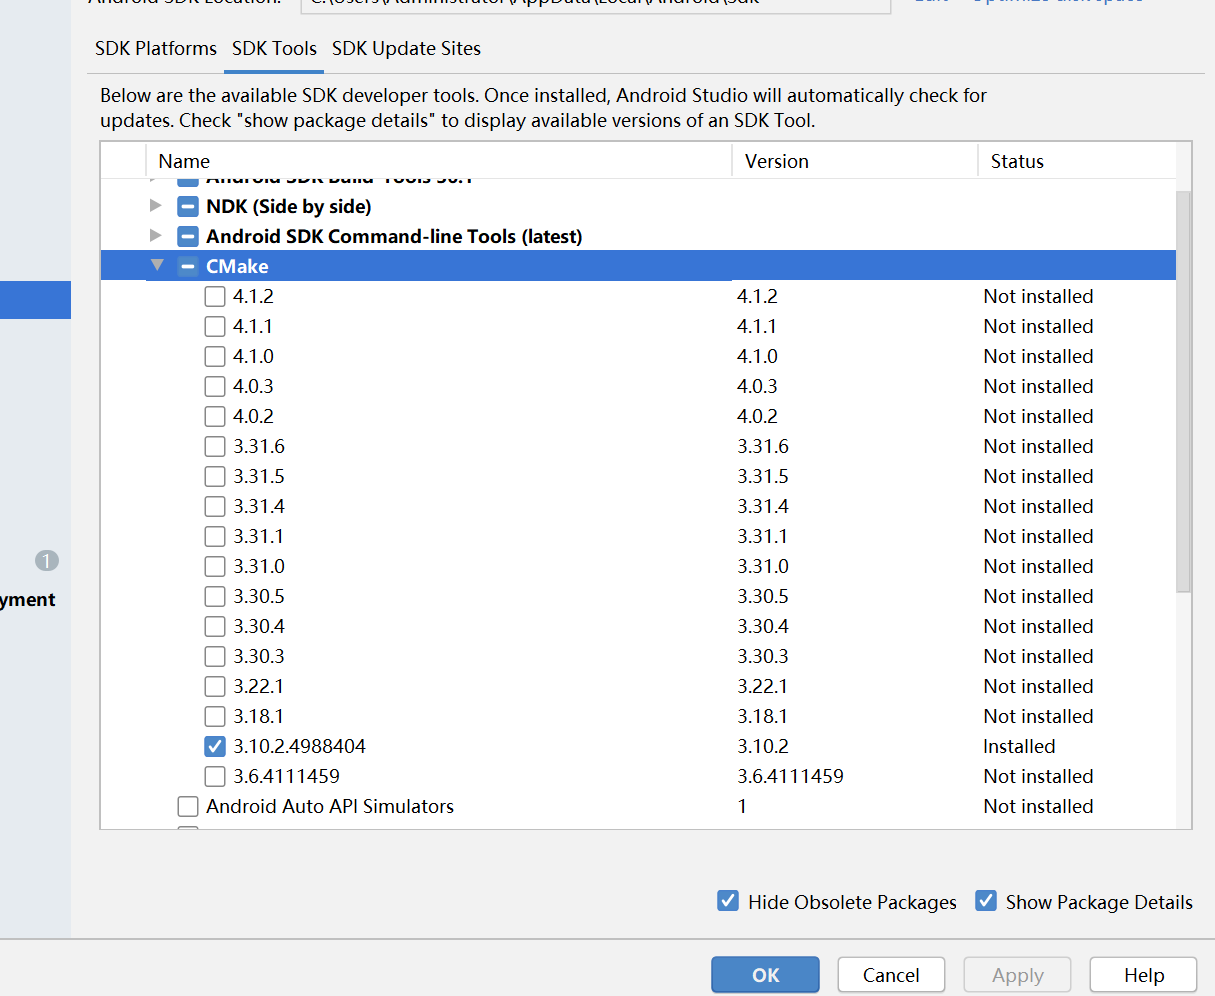Check the CMake 3.30.4 checkbox

(215, 627)
